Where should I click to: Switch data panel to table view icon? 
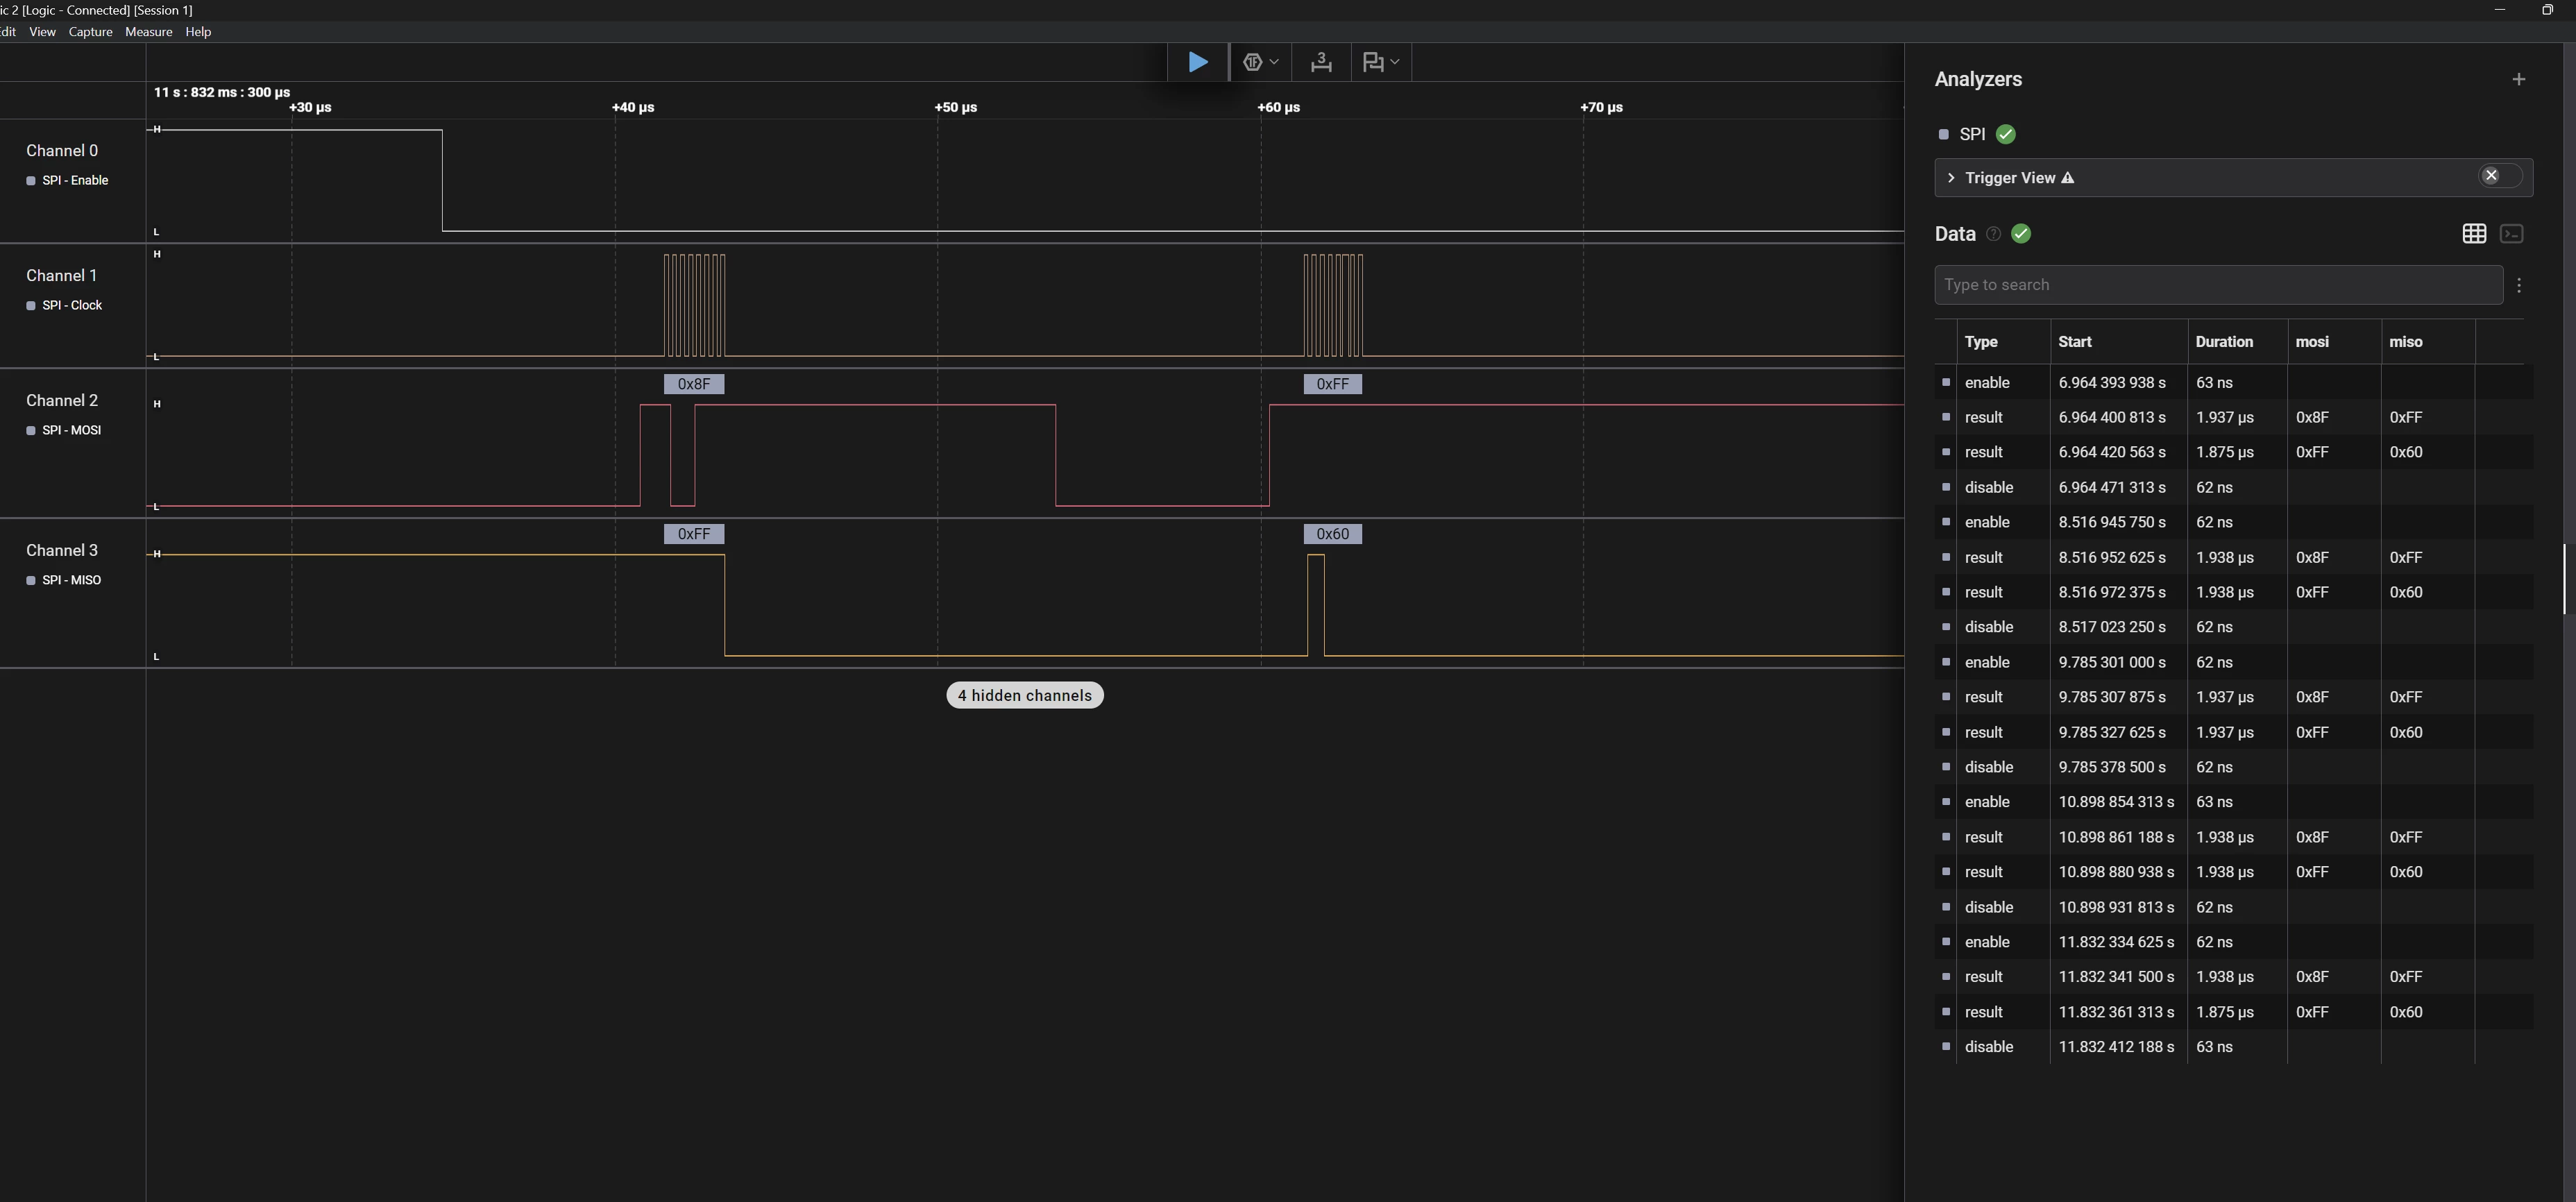[x=2474, y=234]
